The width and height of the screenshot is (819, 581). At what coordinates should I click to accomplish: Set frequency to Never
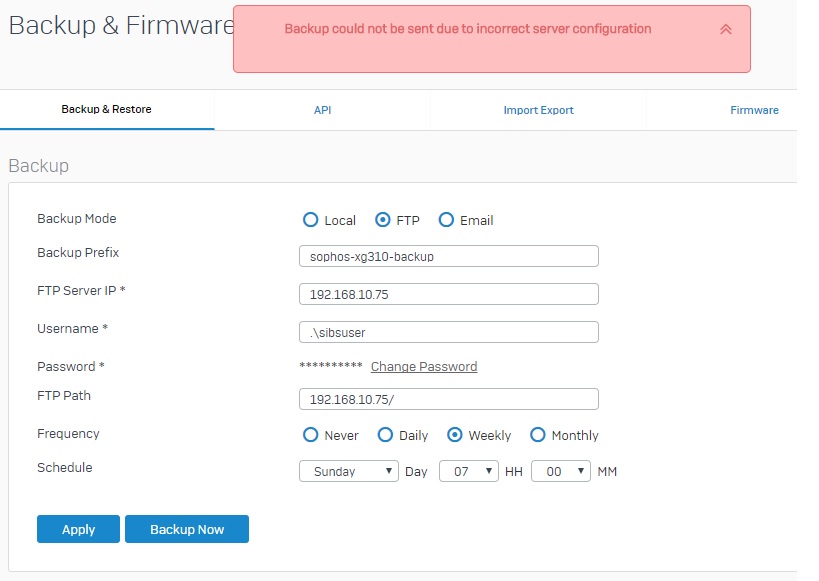click(310, 435)
